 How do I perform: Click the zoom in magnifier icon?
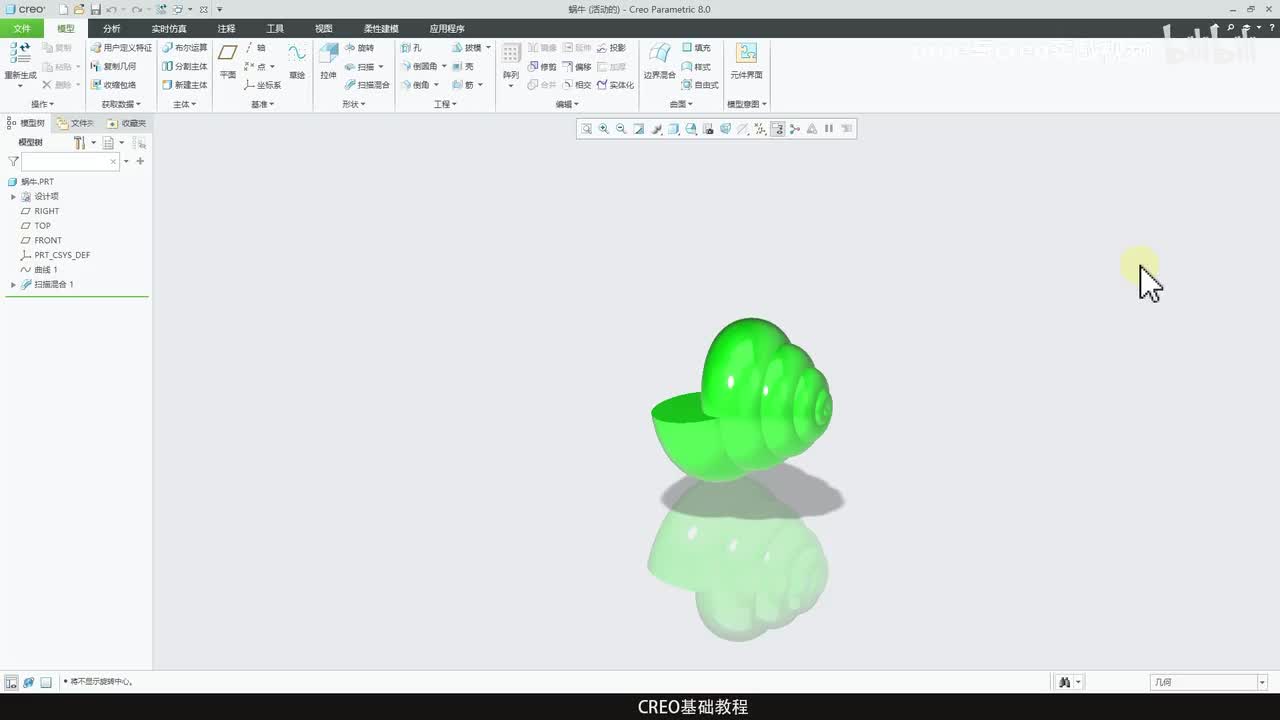tap(604, 129)
